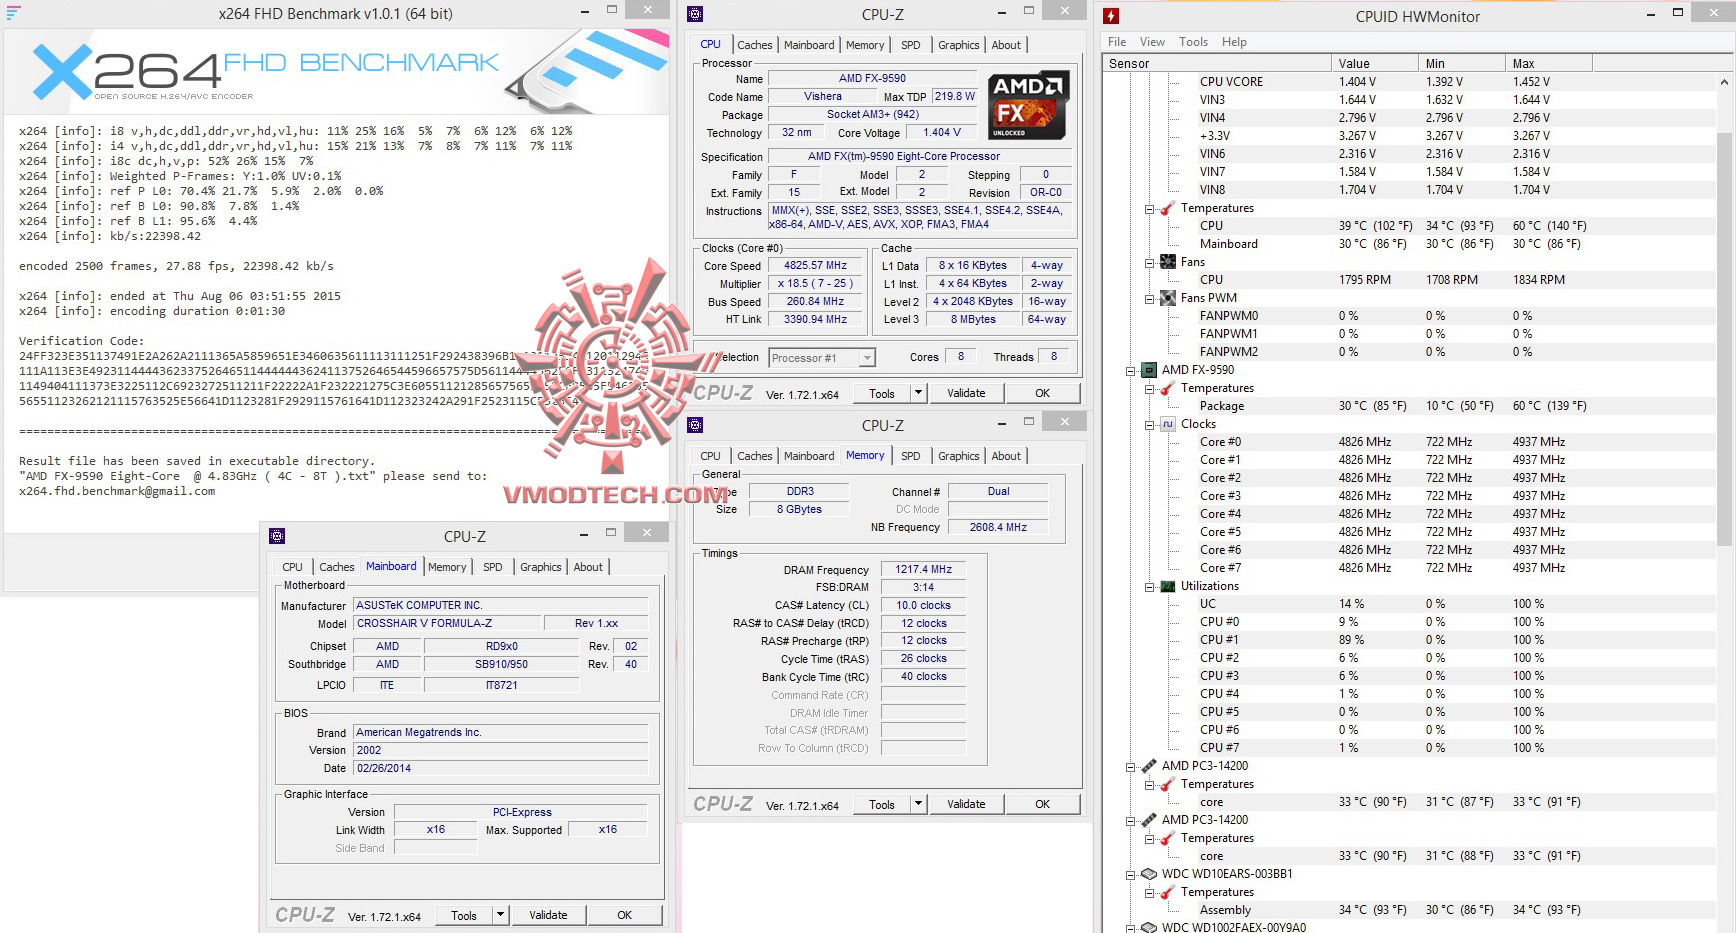Collapse the AMD FX-9590 tree node
The image size is (1736, 933).
pyautogui.click(x=1131, y=371)
